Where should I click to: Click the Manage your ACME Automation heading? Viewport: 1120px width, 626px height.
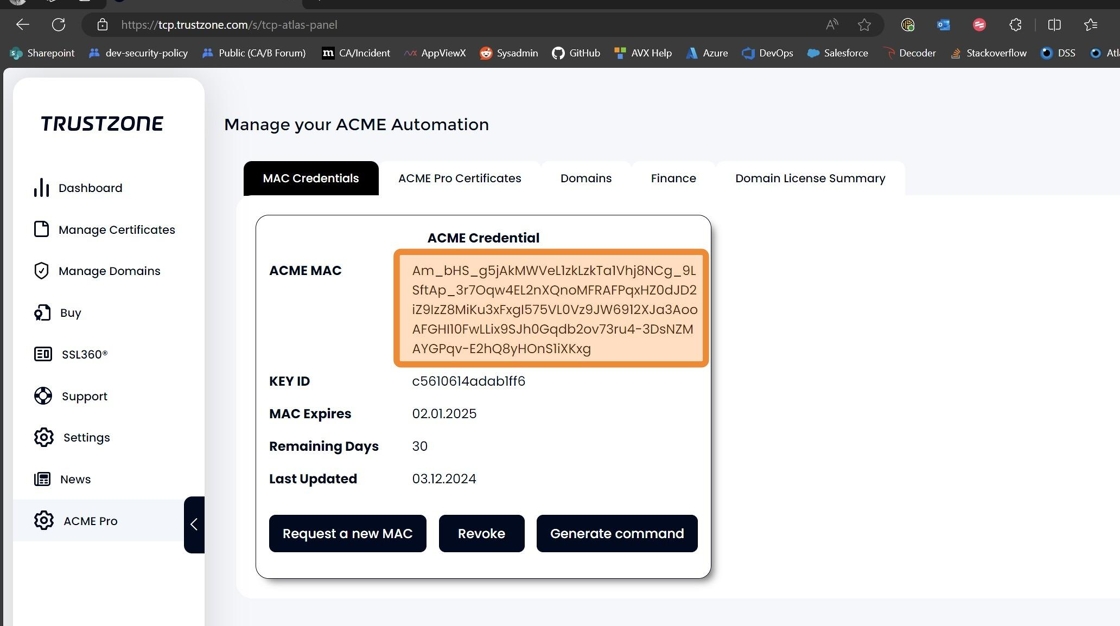(356, 124)
